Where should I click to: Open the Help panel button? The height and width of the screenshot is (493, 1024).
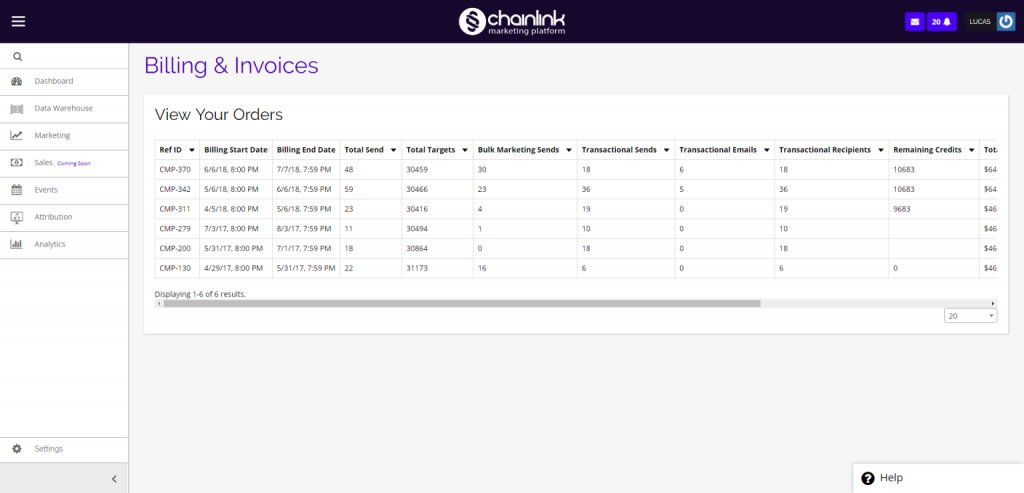938,478
